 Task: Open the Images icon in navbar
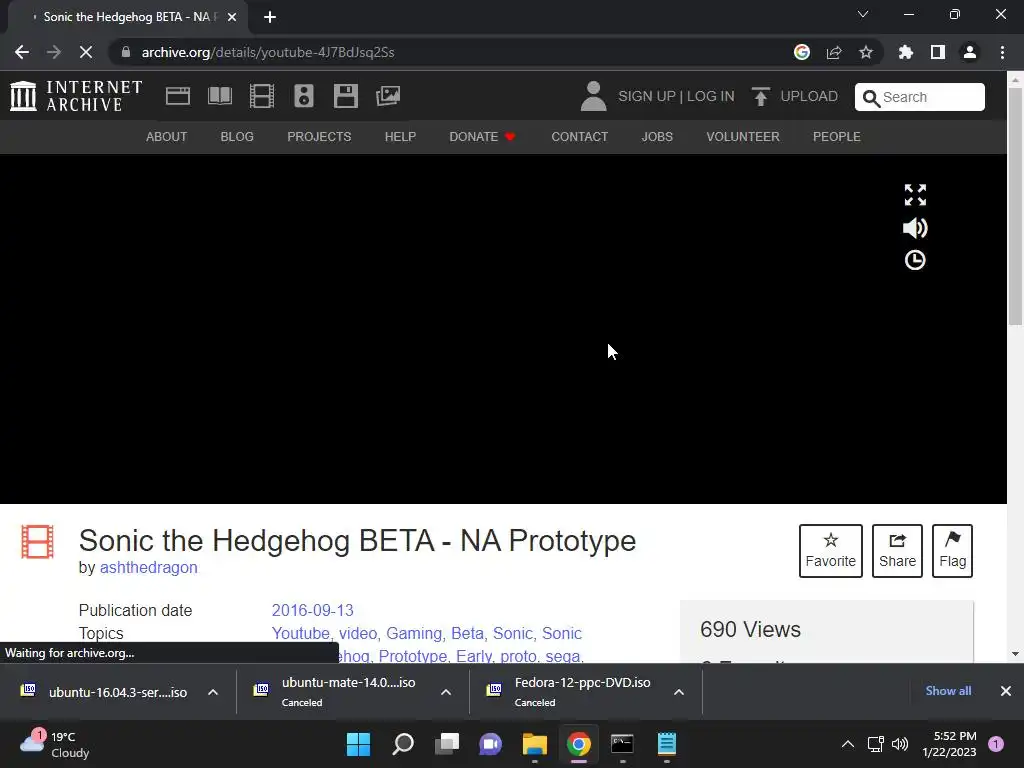[388, 96]
